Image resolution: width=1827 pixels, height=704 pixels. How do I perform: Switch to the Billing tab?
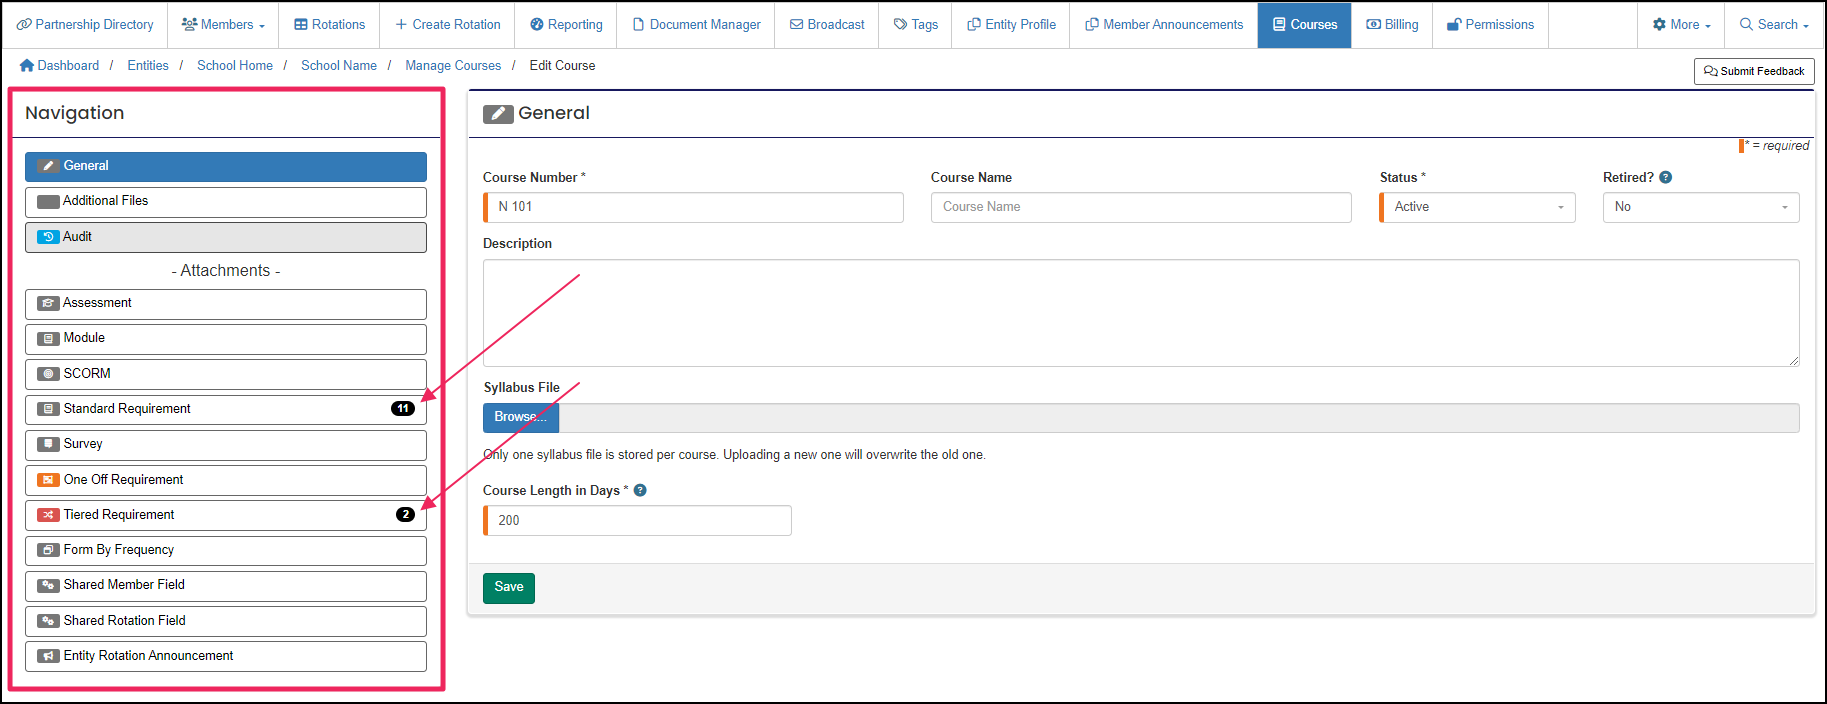1392,25
